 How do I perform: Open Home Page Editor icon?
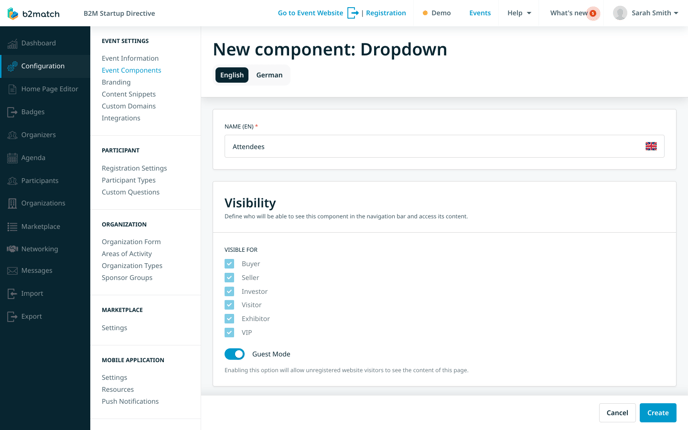click(12, 89)
